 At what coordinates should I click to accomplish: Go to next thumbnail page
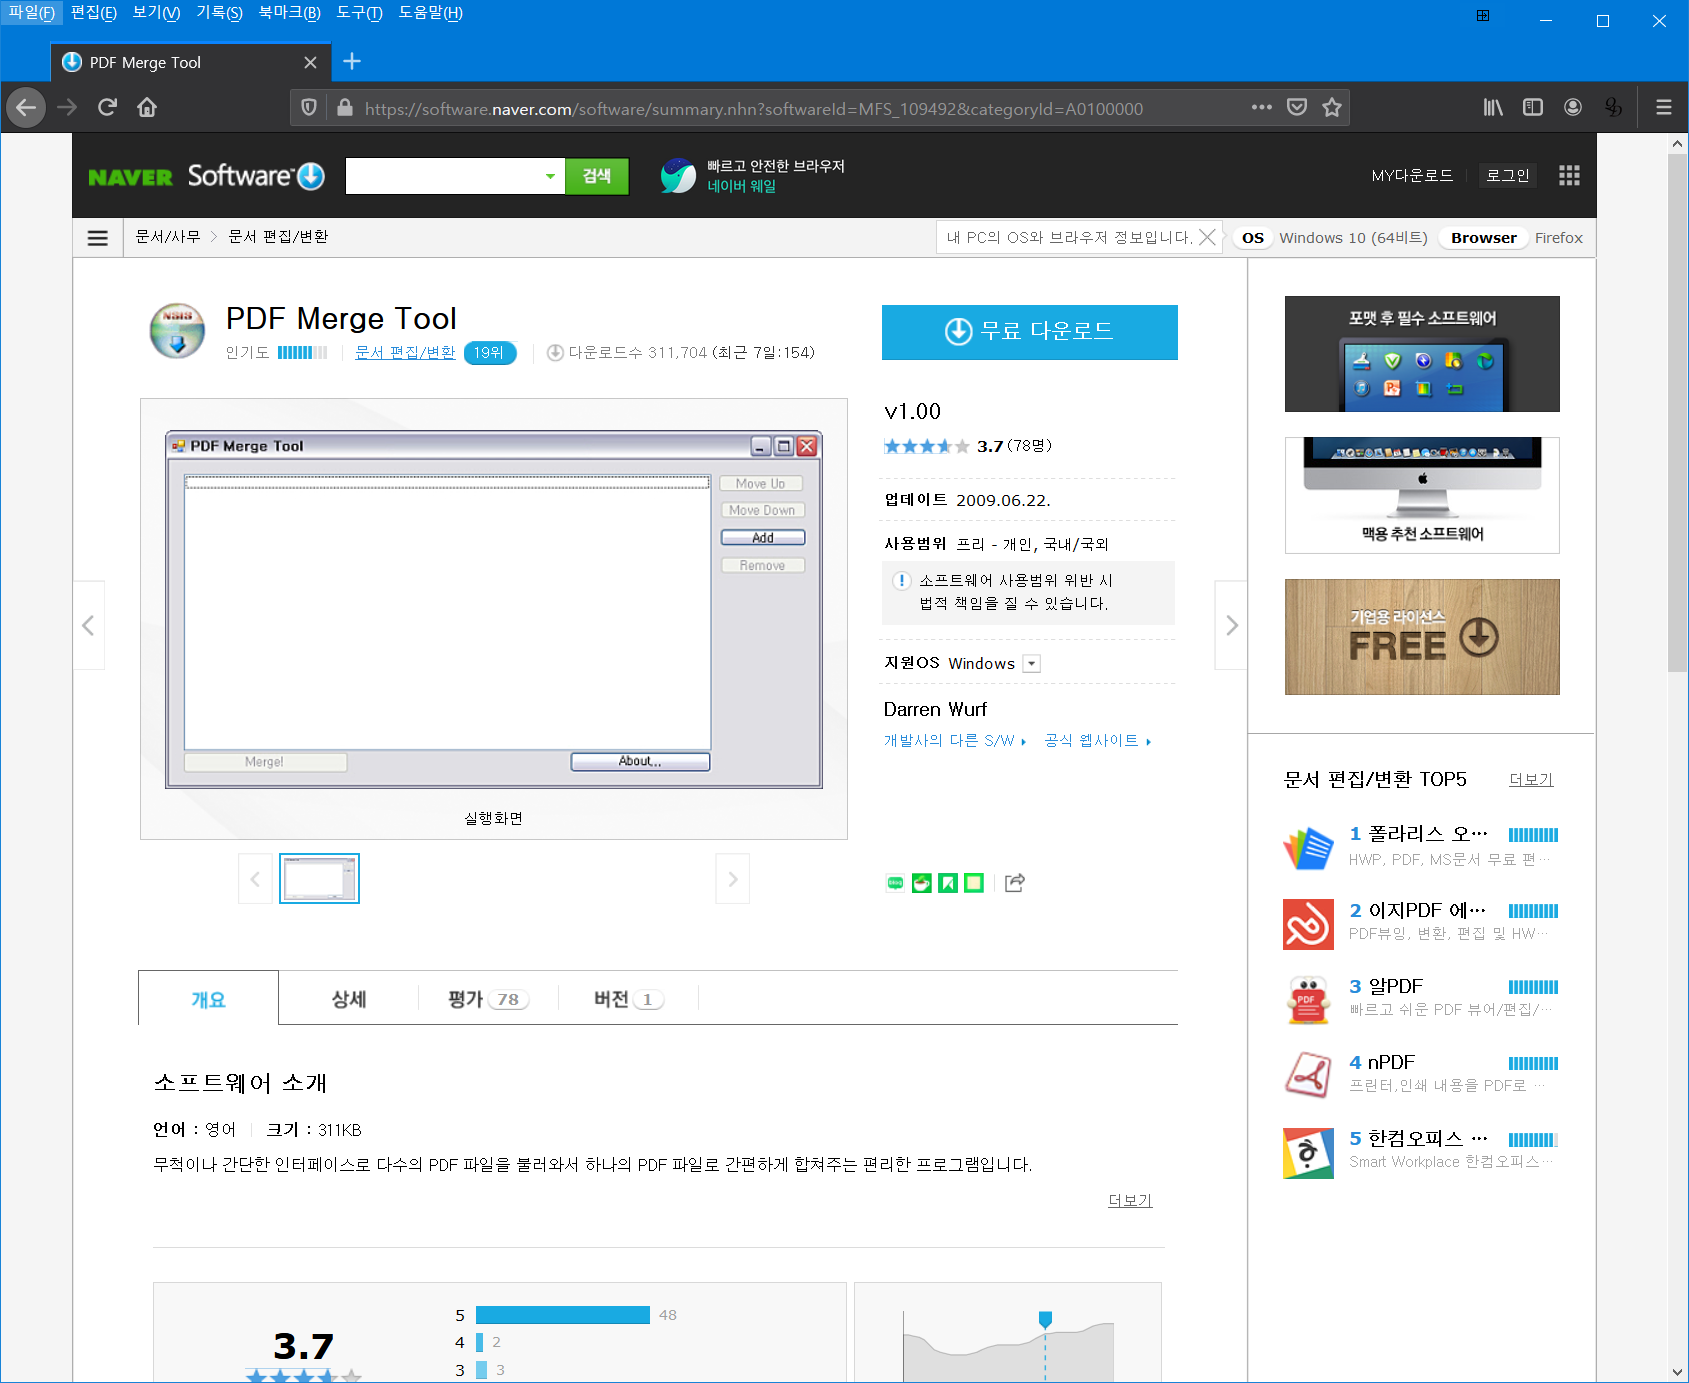733,879
